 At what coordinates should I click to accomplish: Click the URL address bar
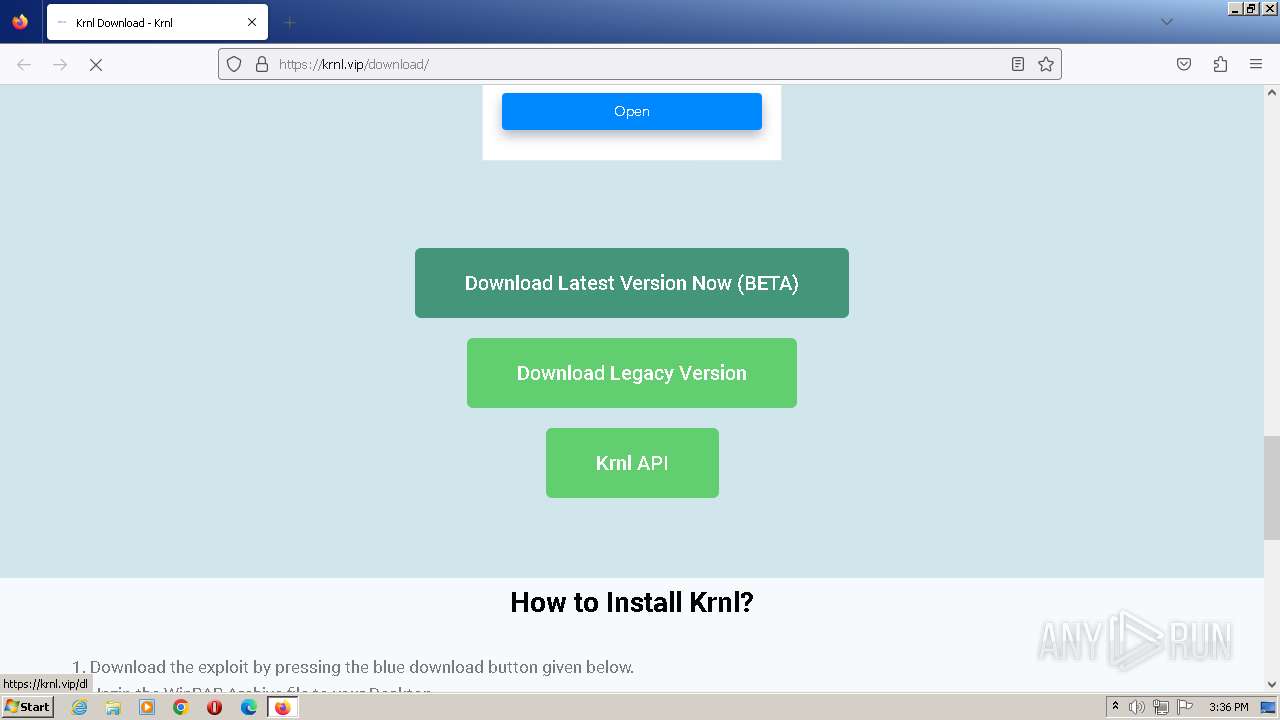(x=640, y=64)
